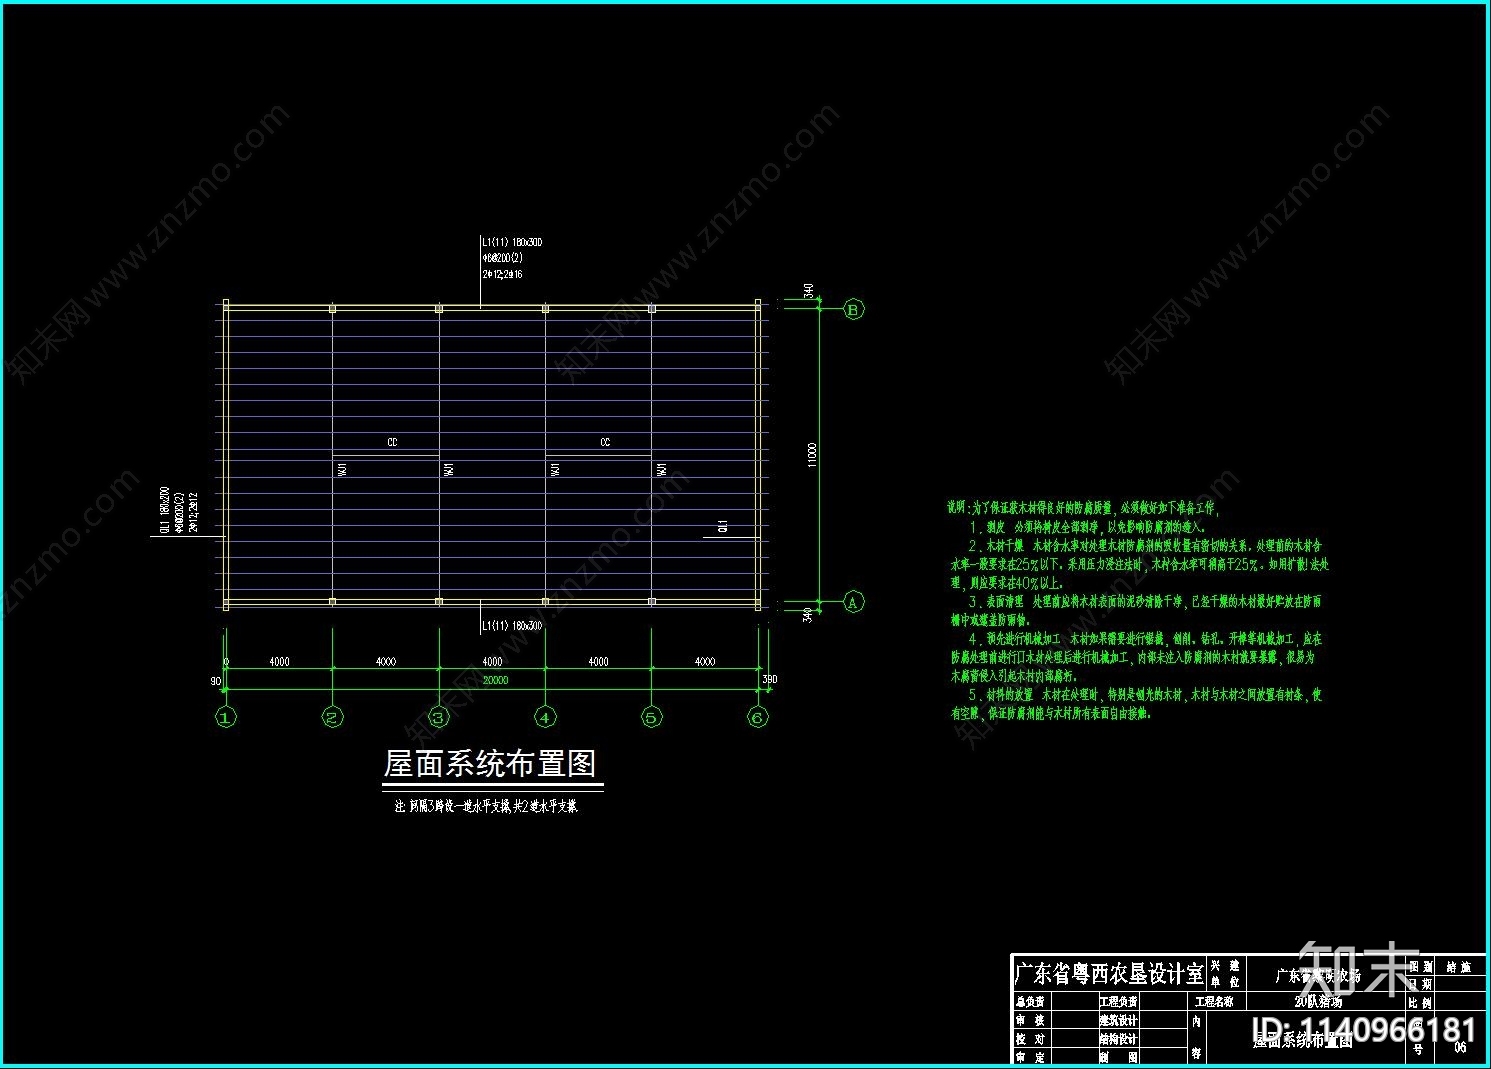
Task: Click note 5 about 材料的放置
Action: [1136, 704]
